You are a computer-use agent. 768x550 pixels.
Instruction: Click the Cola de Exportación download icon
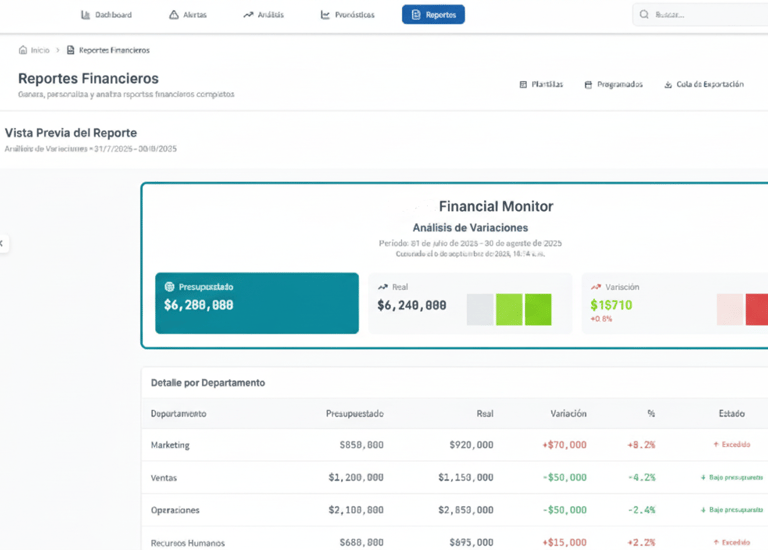[x=668, y=85]
